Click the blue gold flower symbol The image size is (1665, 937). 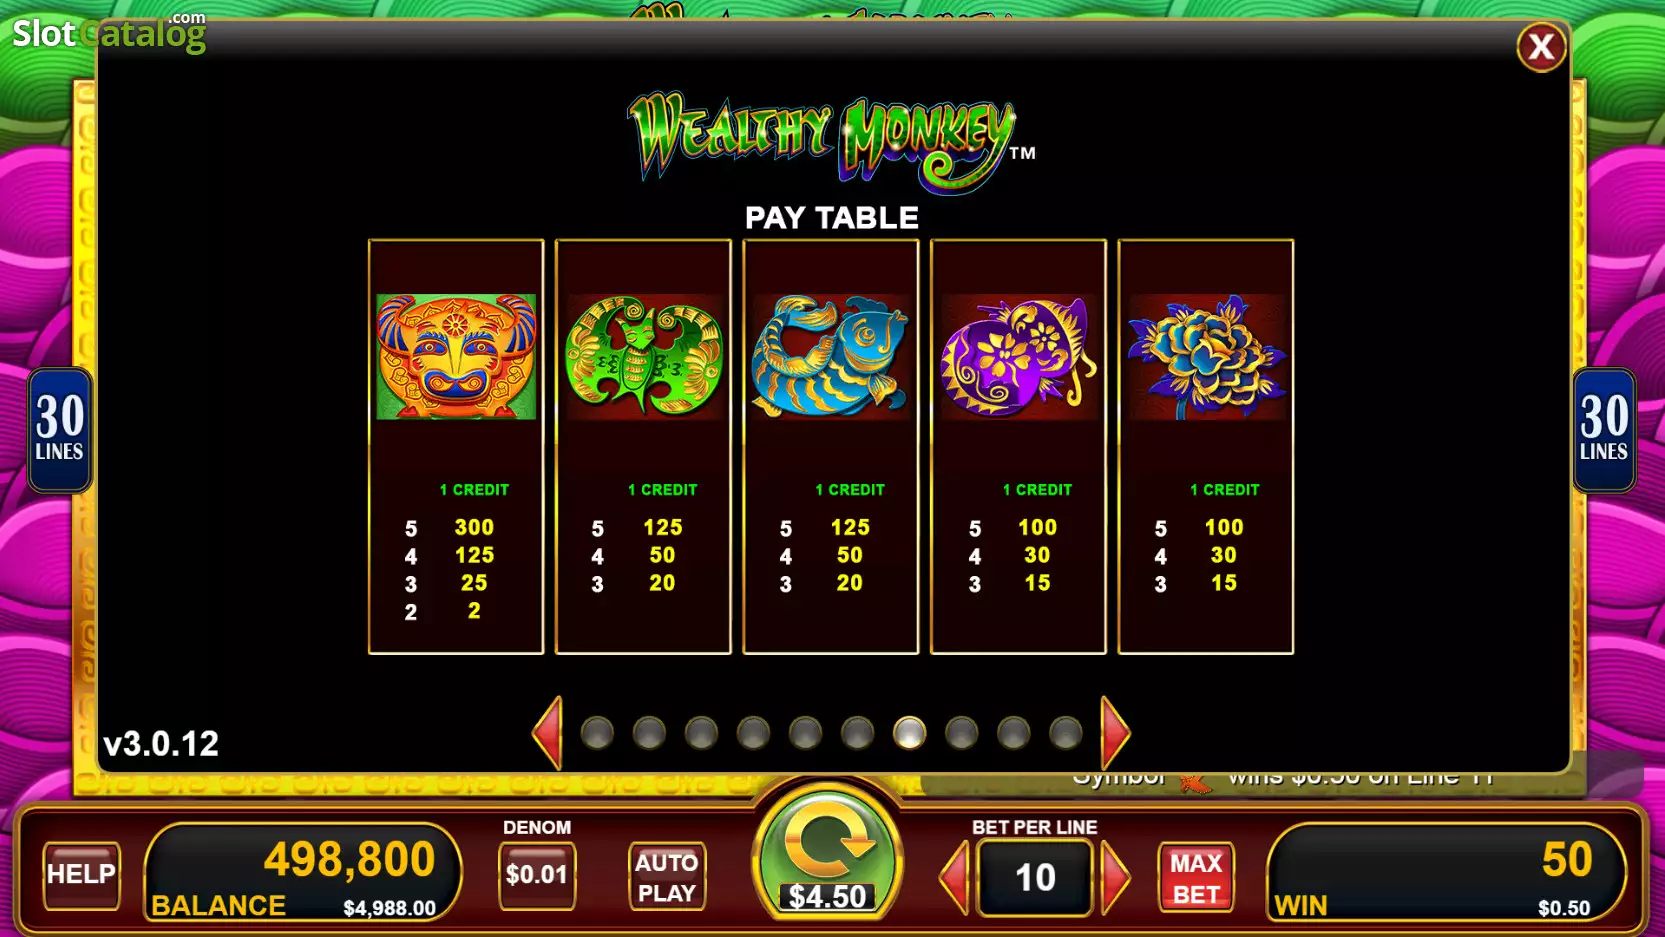point(1206,357)
